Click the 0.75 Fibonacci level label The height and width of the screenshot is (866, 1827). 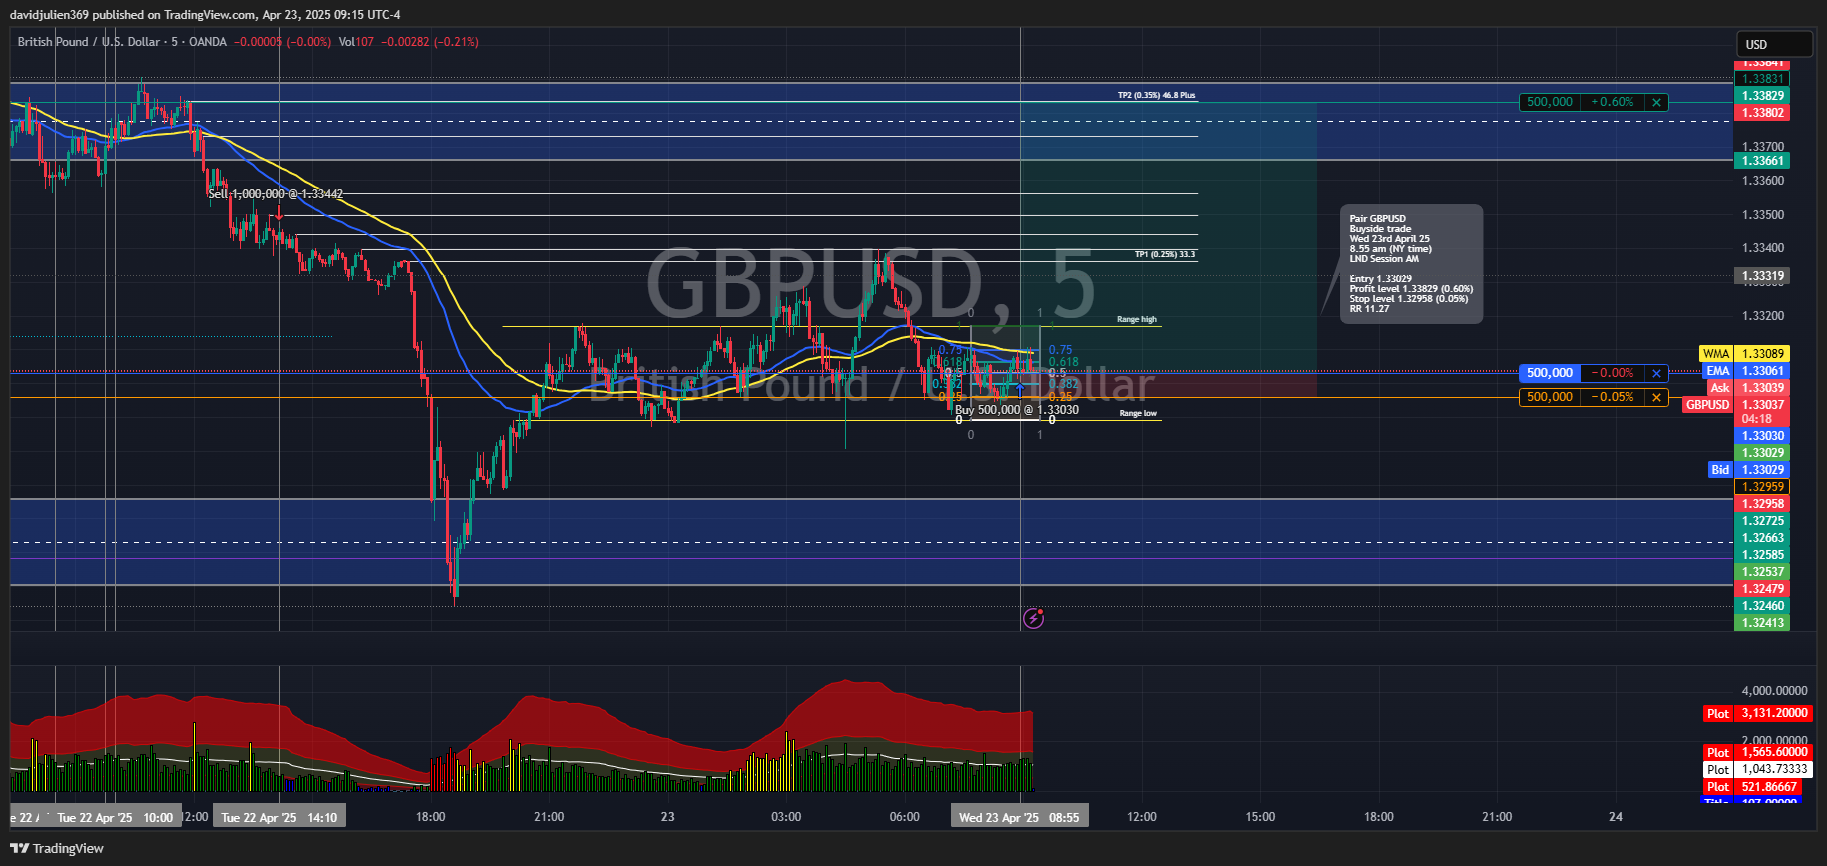point(1060,351)
